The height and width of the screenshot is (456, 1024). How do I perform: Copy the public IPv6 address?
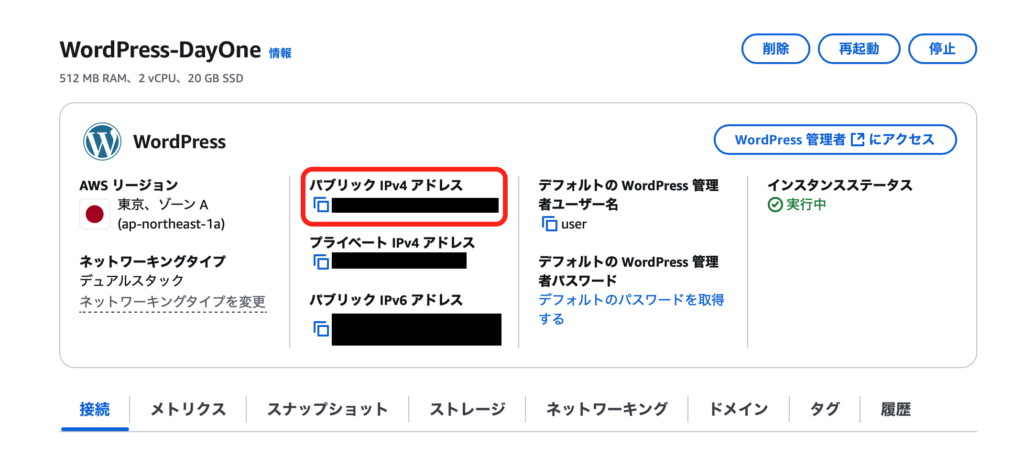click(321, 329)
